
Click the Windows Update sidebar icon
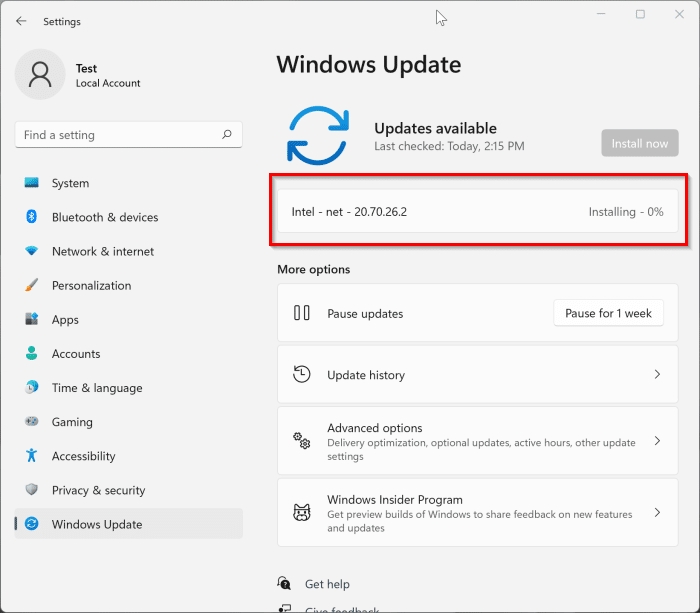pyautogui.click(x=32, y=523)
